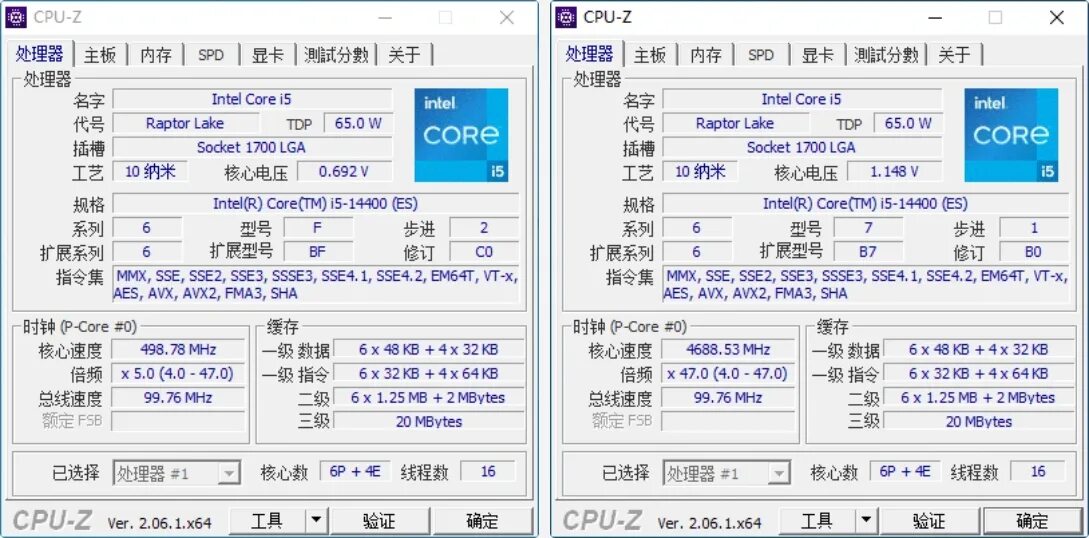1089x538 pixels.
Task: Click core voltage value 1.148 V
Action: pyautogui.click(x=894, y=171)
